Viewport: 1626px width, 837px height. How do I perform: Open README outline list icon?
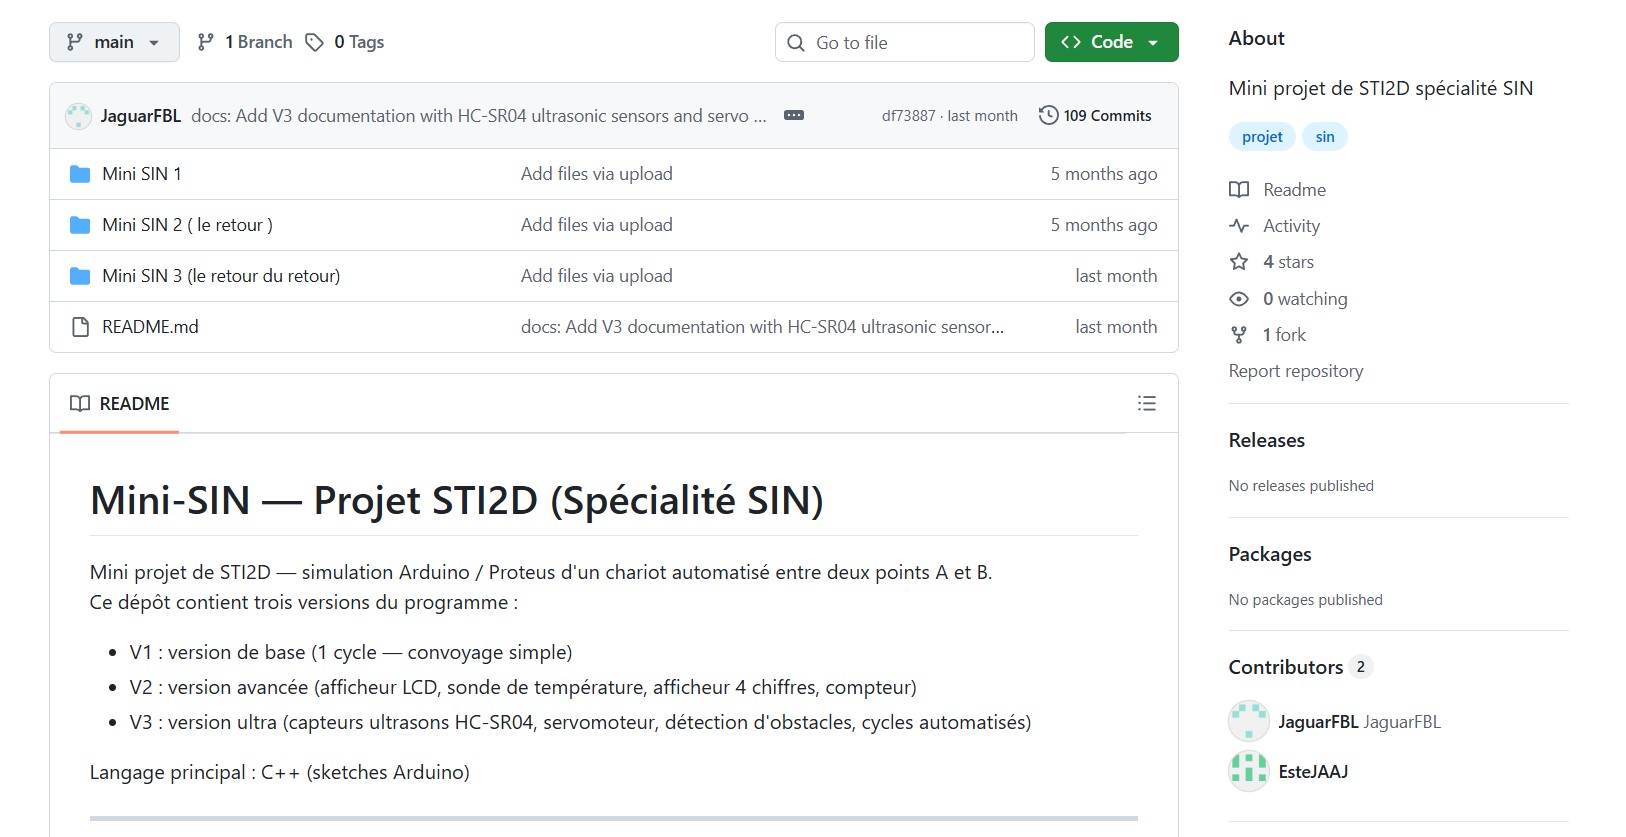(x=1147, y=403)
